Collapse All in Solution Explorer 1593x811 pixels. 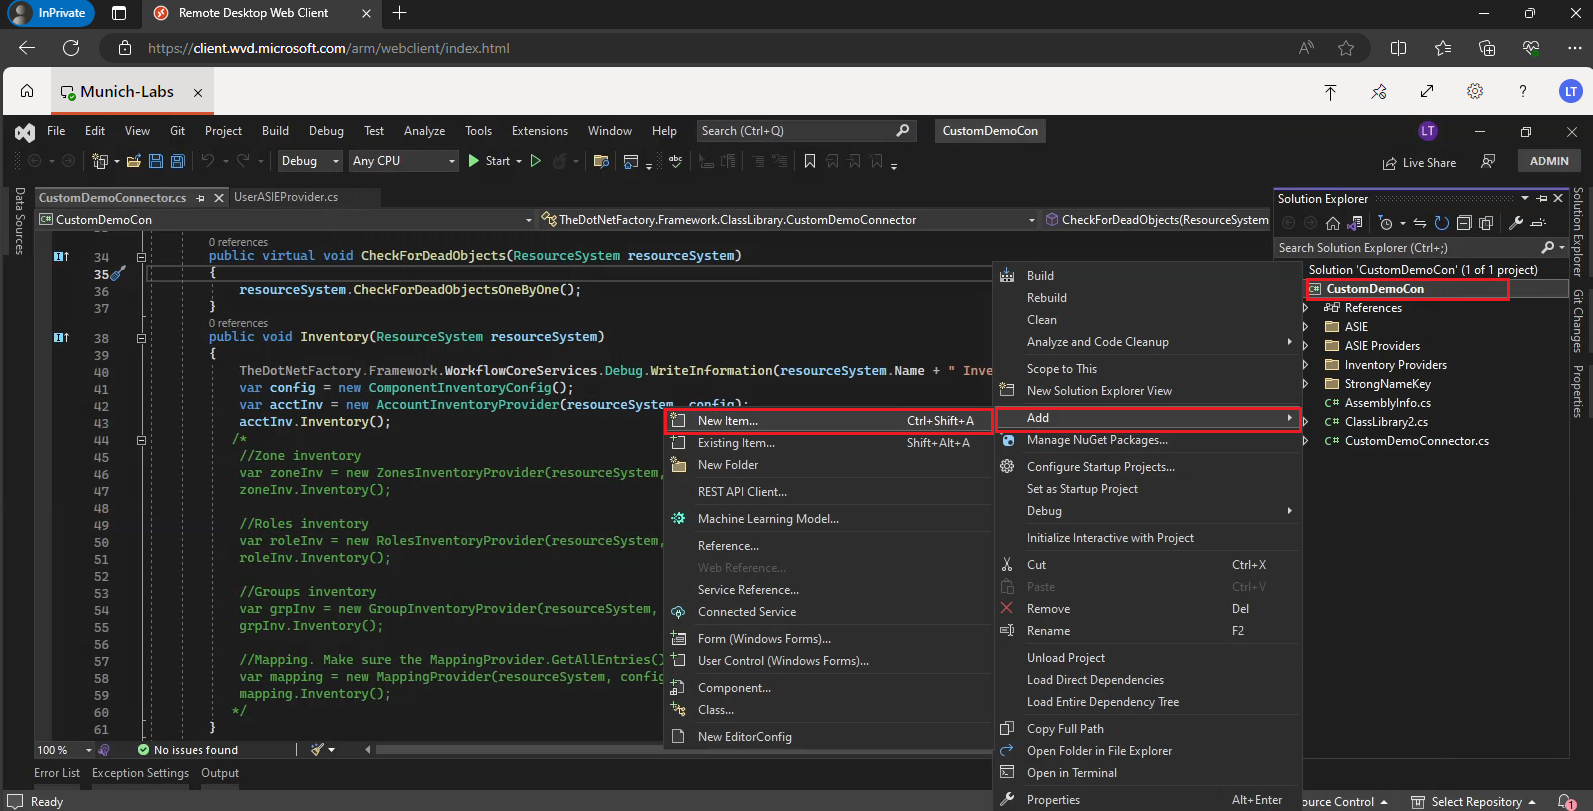1464,223
